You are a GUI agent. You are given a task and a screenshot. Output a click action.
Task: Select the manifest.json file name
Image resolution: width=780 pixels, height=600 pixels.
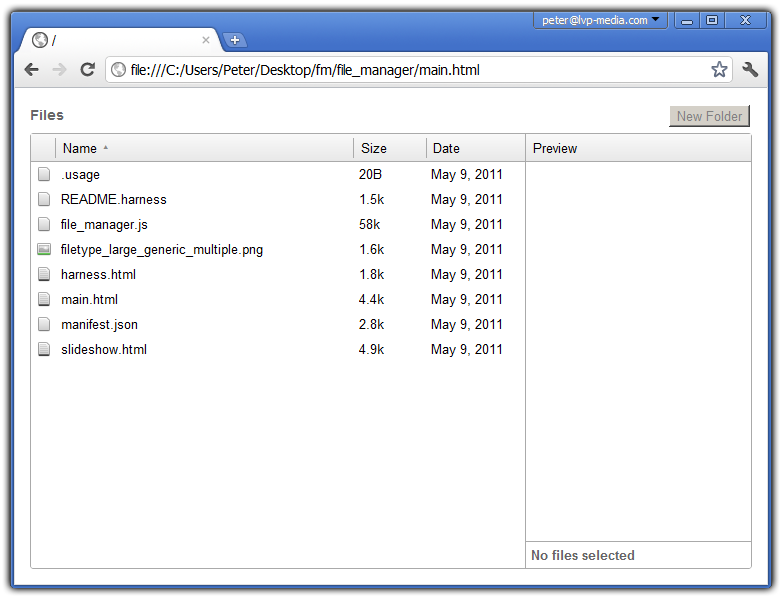coord(99,325)
